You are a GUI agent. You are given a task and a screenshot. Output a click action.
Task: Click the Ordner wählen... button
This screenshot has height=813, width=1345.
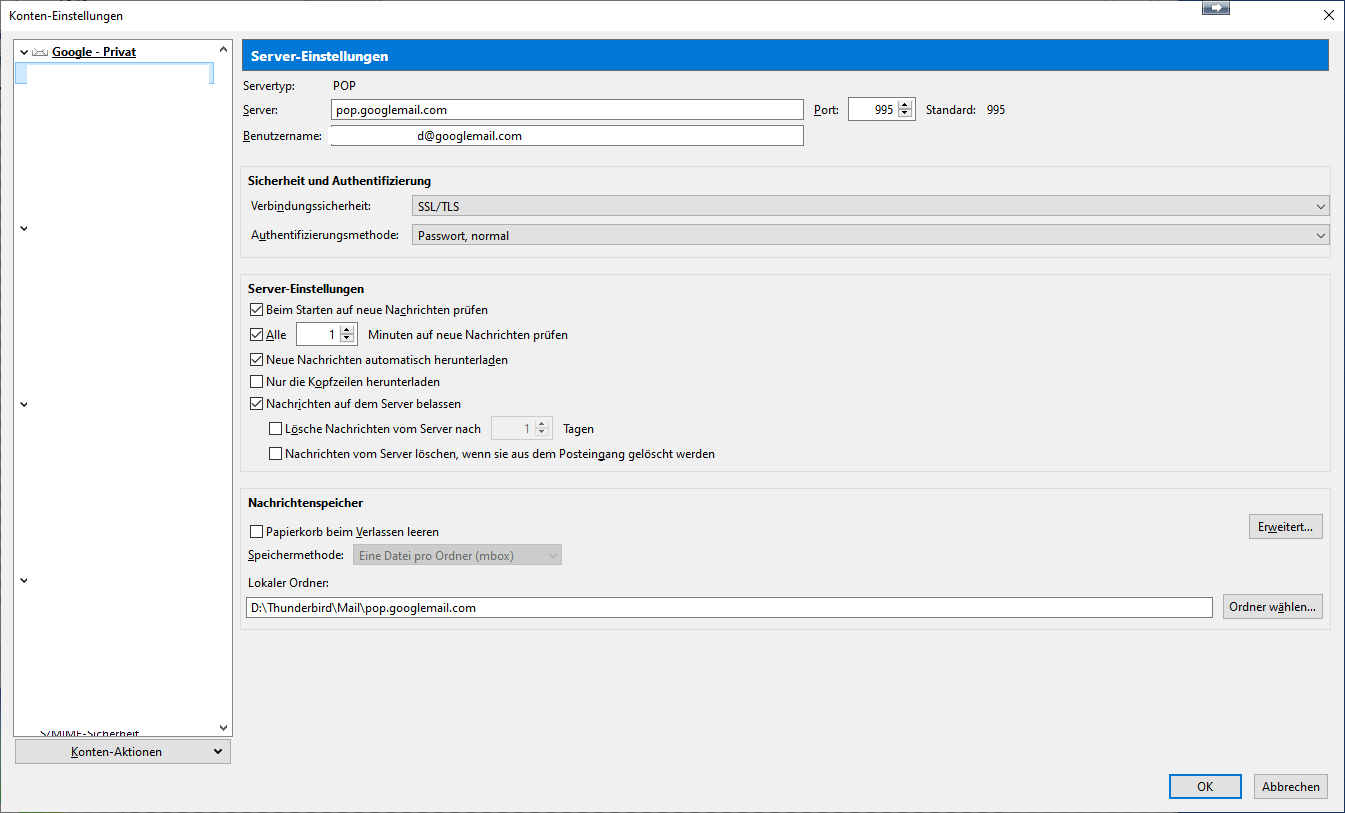click(x=1272, y=607)
